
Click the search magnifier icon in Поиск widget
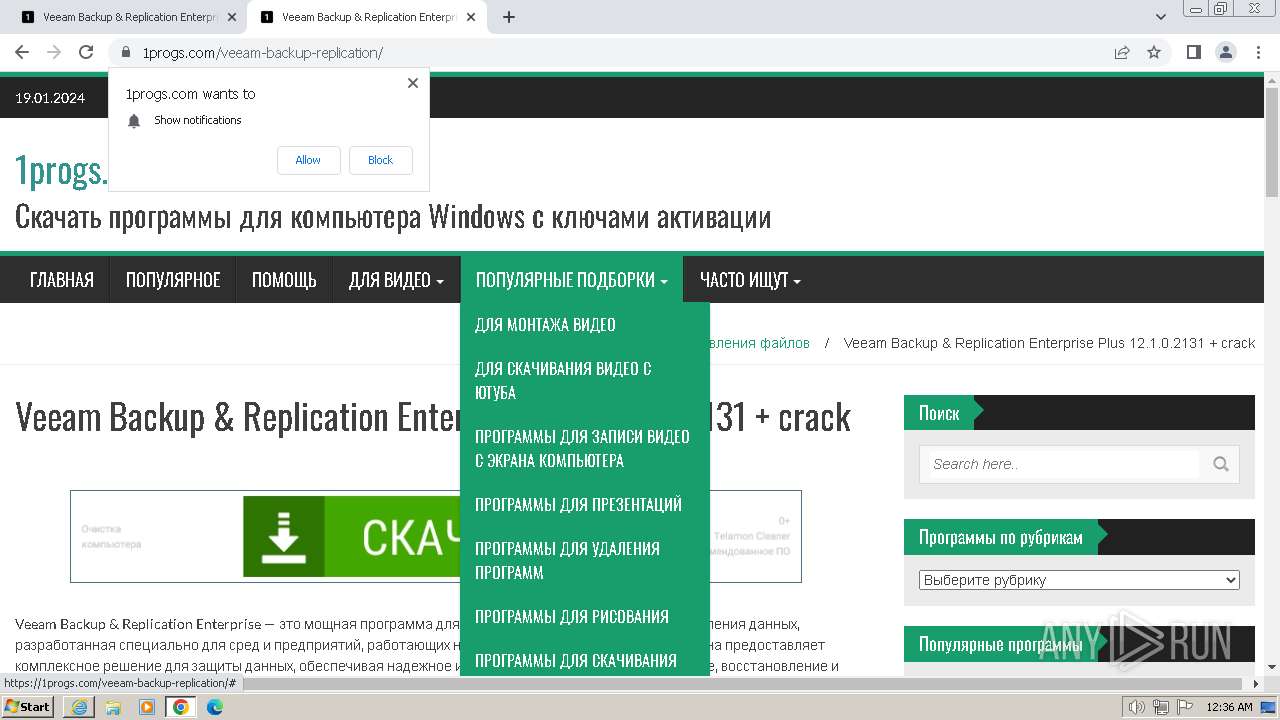click(x=1220, y=464)
